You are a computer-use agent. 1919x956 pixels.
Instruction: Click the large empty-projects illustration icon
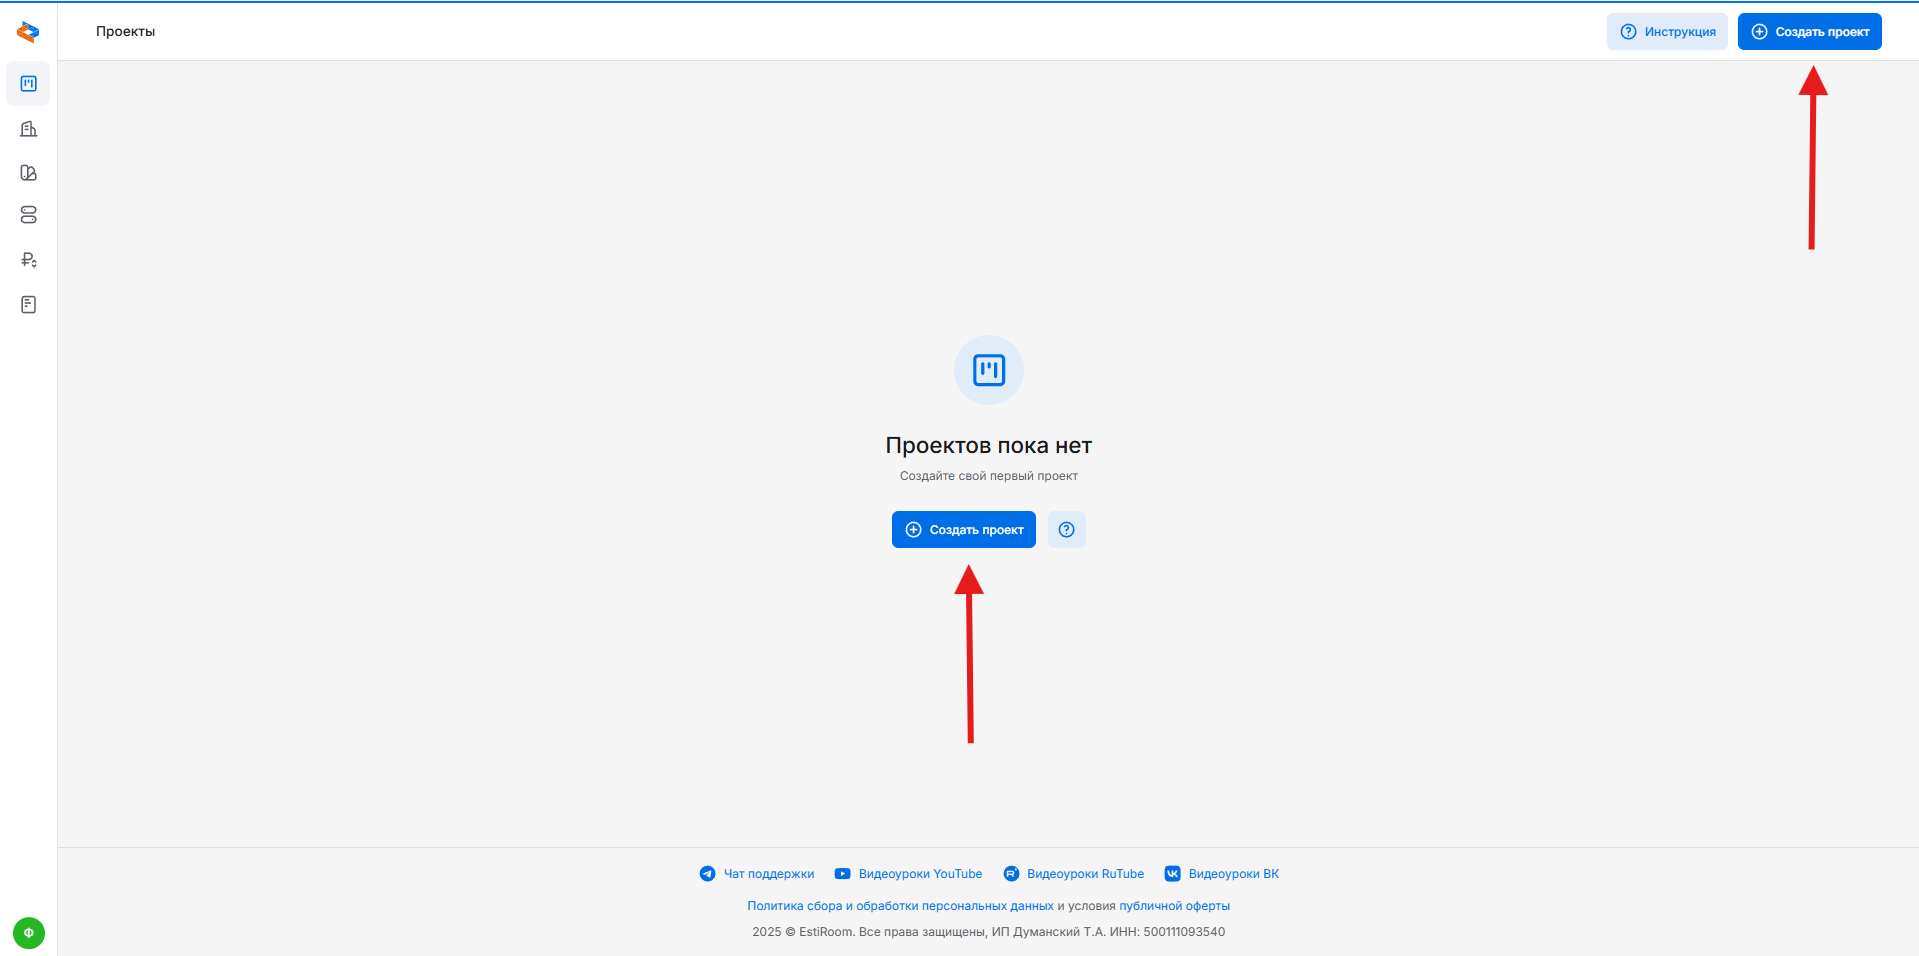[x=988, y=370]
